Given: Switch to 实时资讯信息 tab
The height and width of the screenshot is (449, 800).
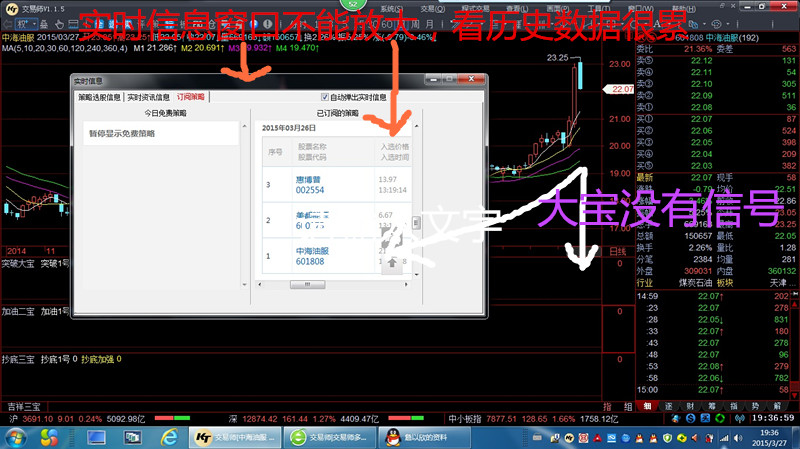Looking at the screenshot, I should [x=148, y=97].
